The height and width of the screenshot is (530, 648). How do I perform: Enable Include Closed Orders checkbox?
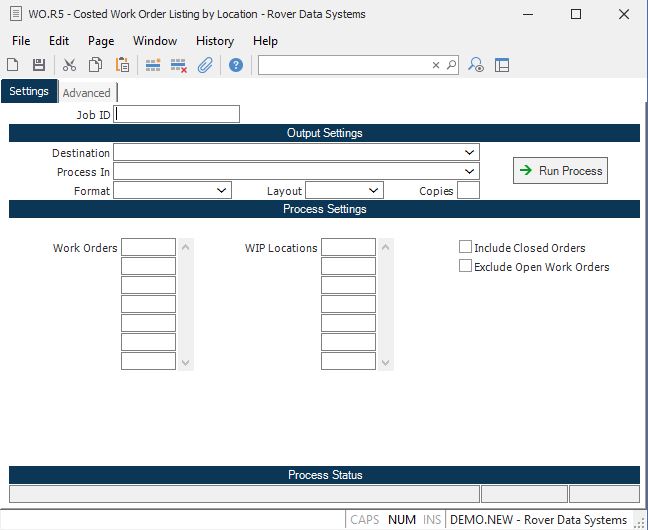[x=465, y=247]
